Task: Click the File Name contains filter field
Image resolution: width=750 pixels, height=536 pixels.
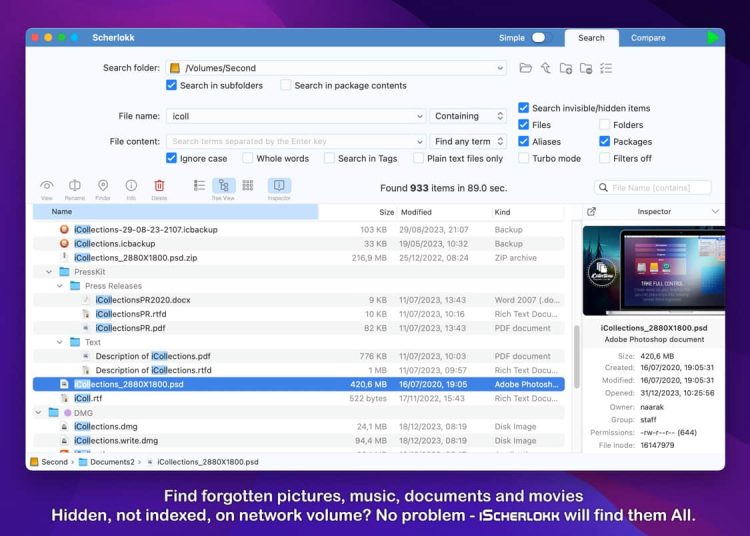Action: pos(659,187)
